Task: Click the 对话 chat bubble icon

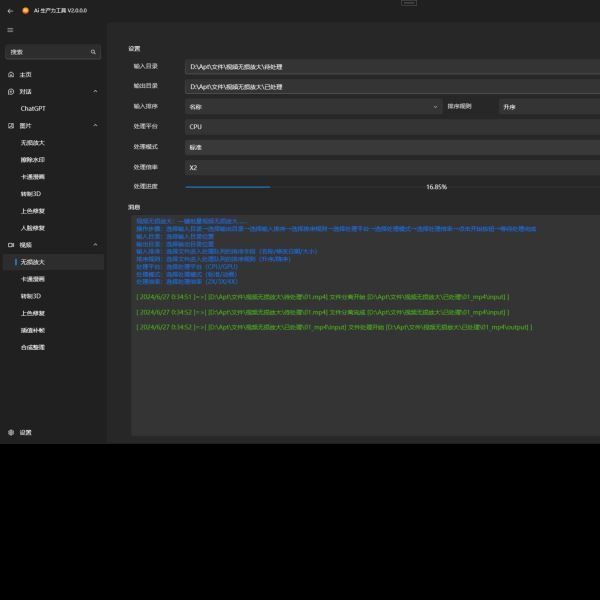Action: pos(11,92)
